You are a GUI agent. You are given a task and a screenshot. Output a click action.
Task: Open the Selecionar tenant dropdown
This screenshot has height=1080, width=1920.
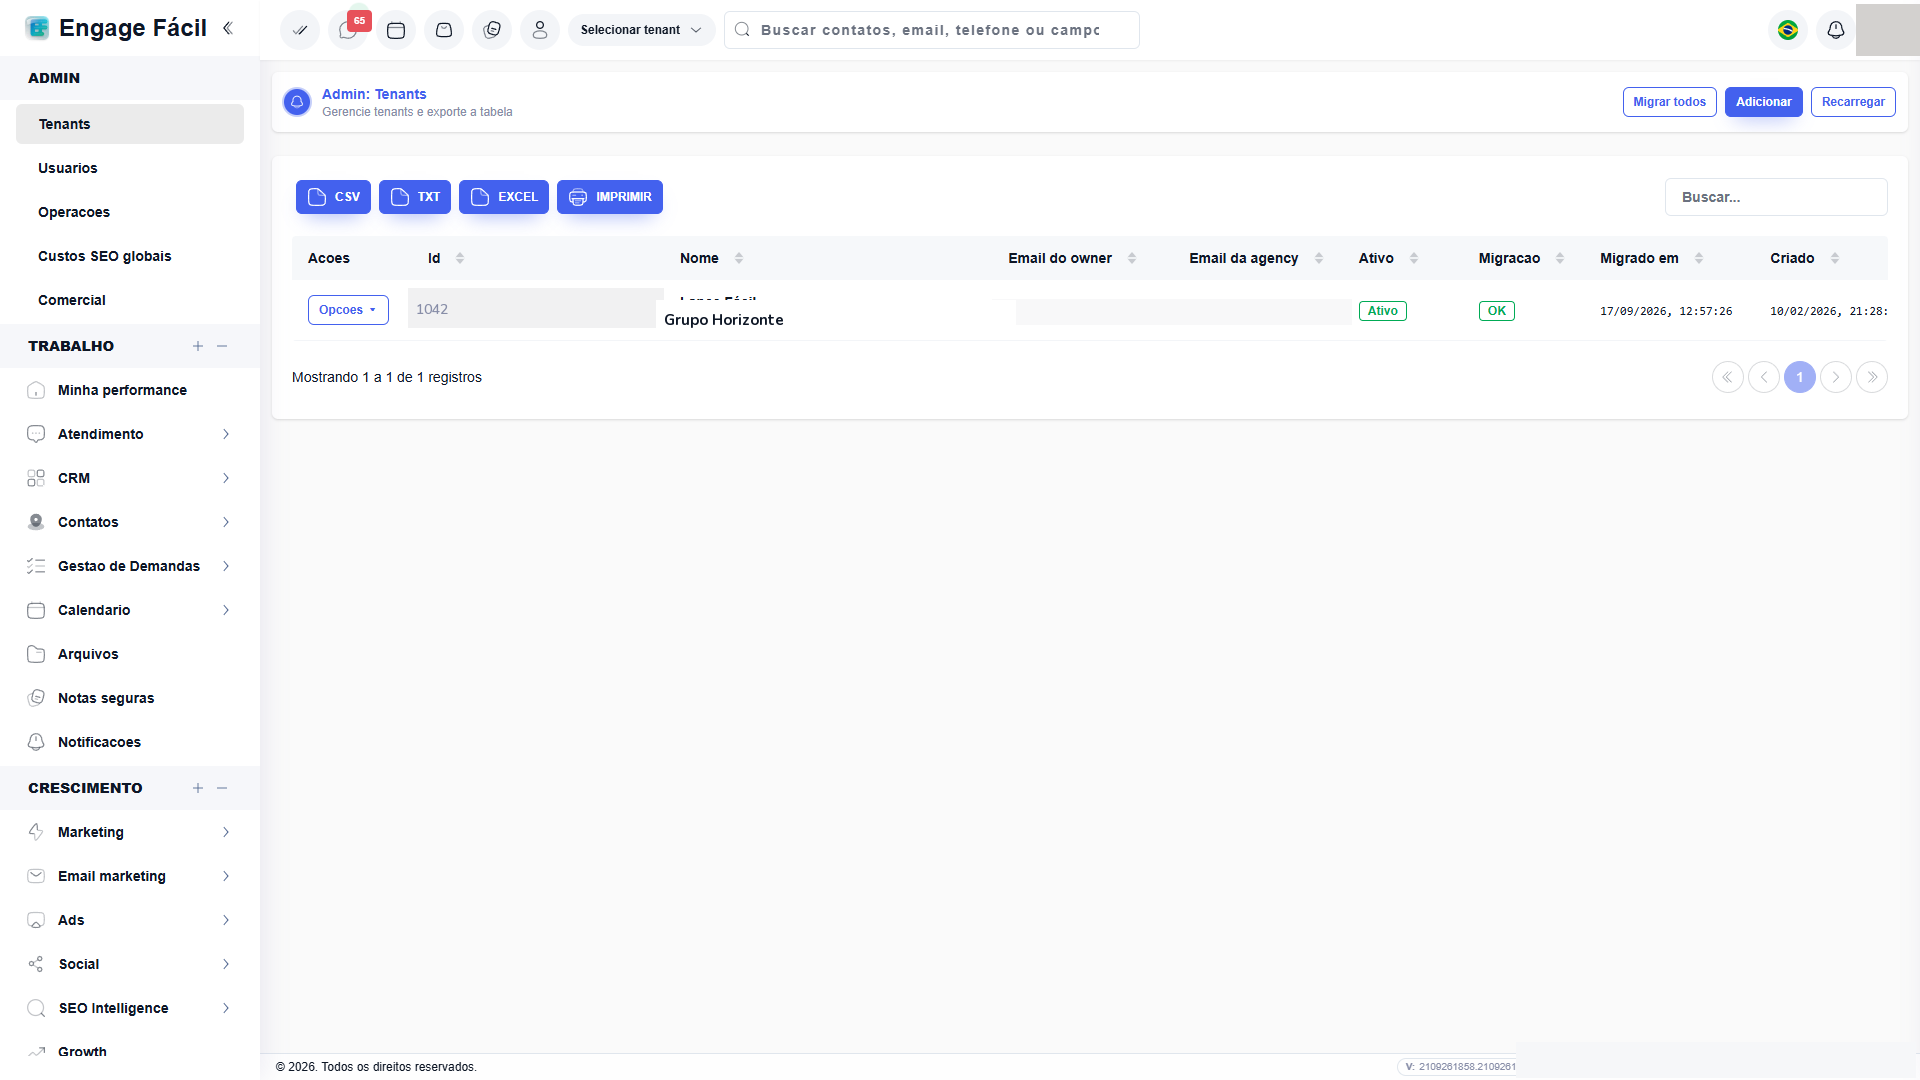coord(641,30)
